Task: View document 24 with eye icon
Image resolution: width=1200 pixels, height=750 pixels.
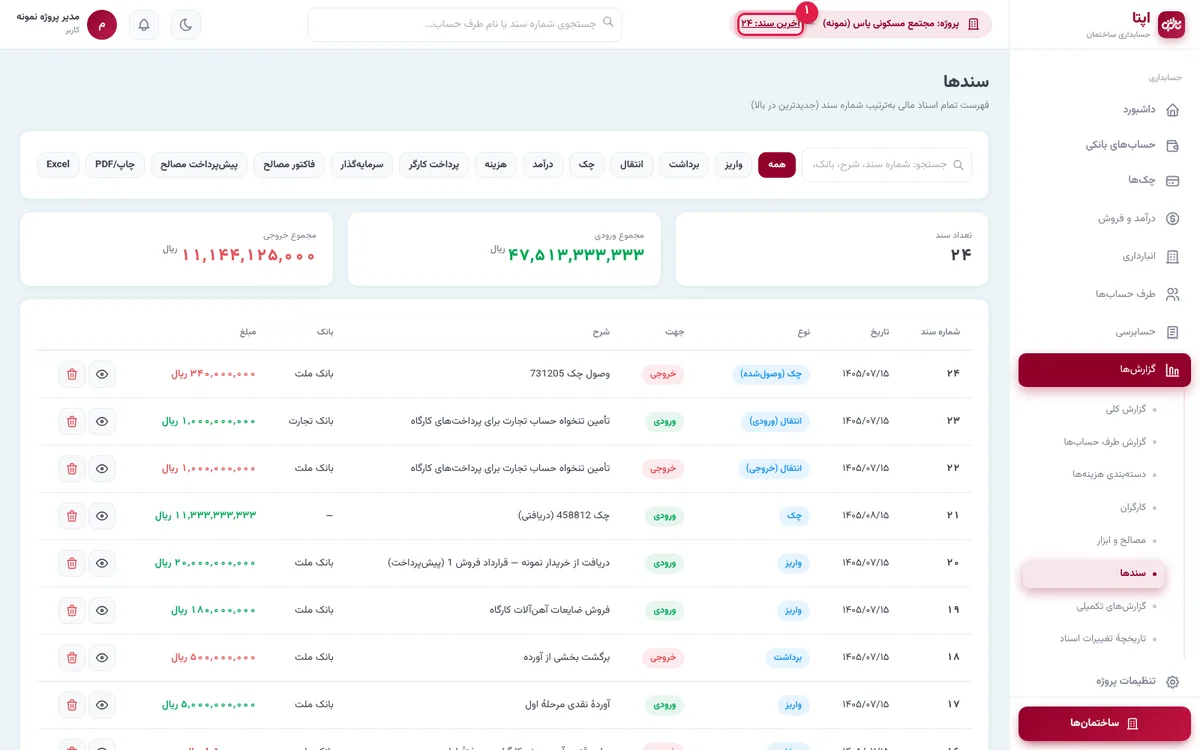Action: point(102,374)
